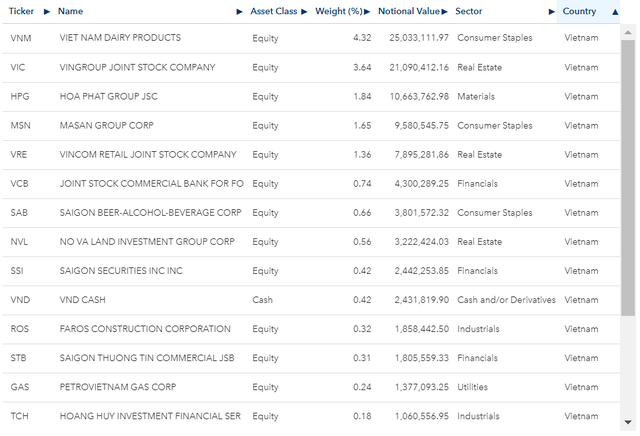Click the arrow icon beside Name header
The height and width of the screenshot is (436, 640).
240,12
